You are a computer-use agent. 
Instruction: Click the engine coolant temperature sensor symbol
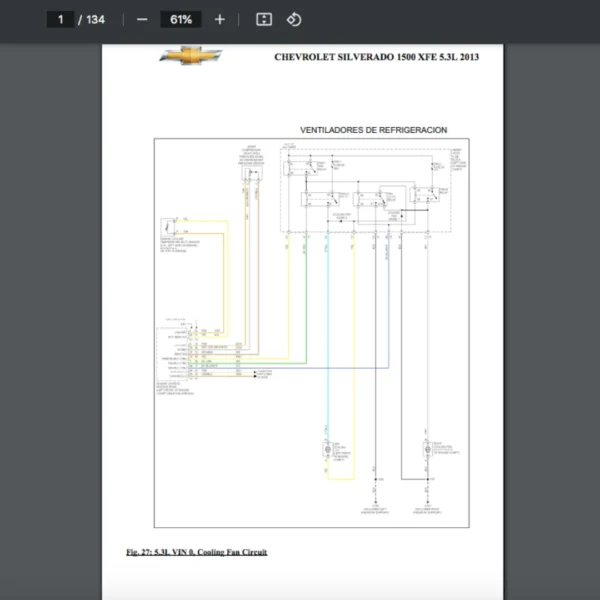[169, 227]
